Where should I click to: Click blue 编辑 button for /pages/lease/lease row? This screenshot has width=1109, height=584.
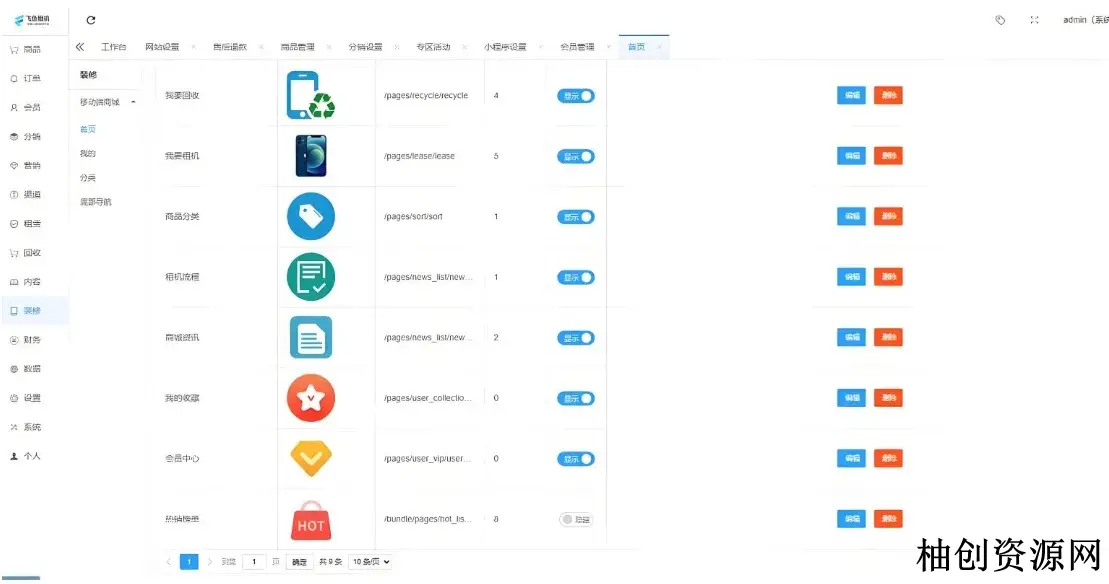point(852,156)
